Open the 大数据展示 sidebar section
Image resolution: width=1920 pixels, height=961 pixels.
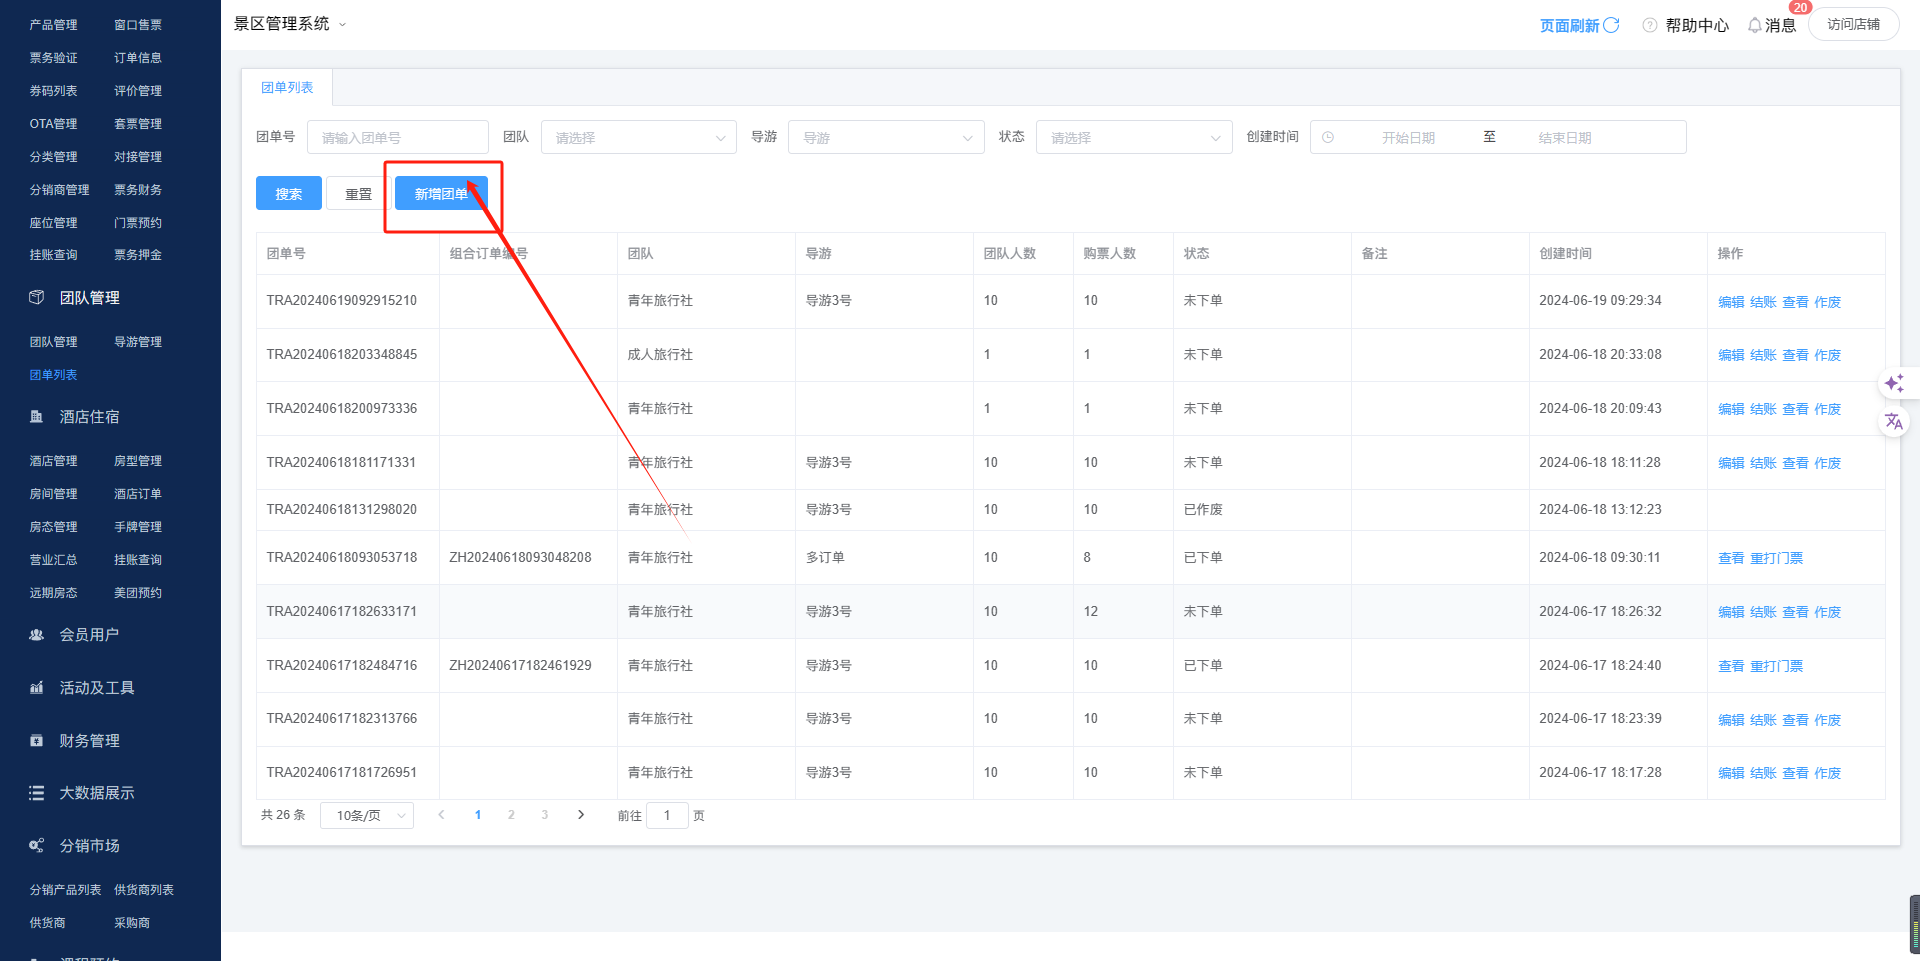pos(96,793)
